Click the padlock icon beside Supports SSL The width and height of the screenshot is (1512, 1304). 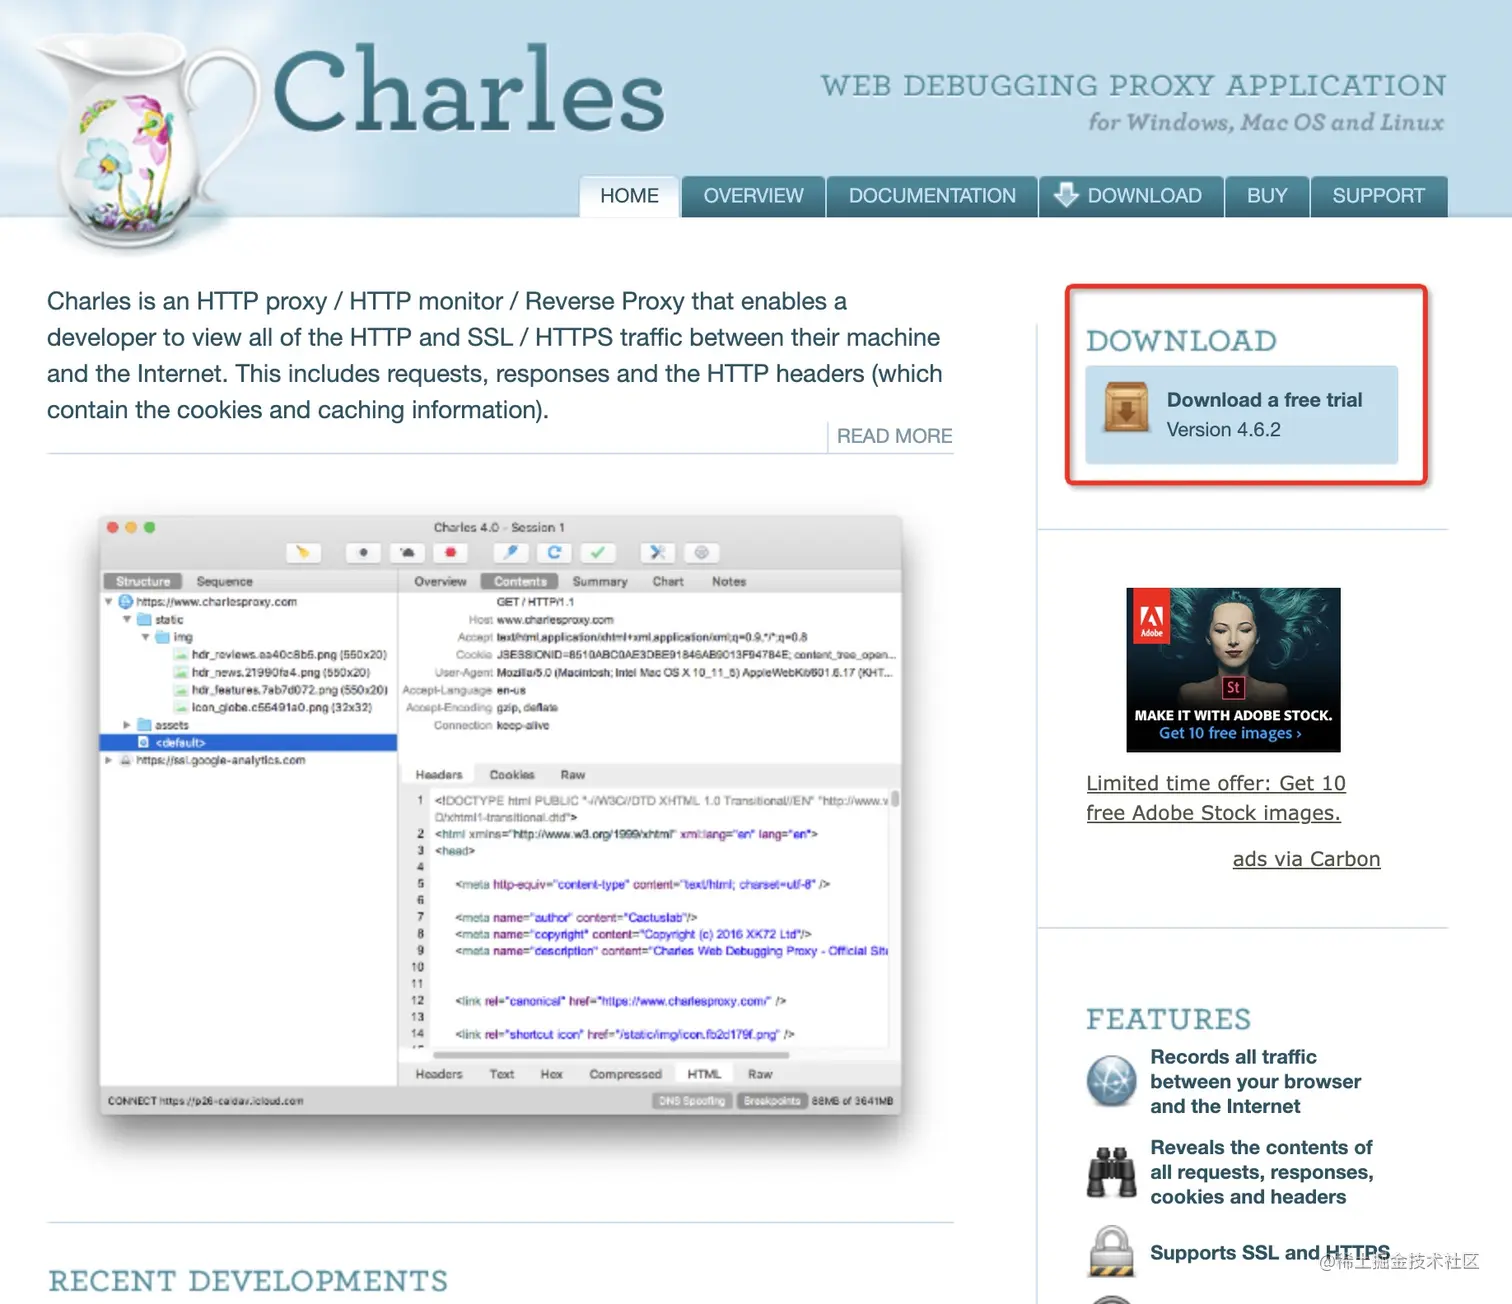pos(1111,1251)
